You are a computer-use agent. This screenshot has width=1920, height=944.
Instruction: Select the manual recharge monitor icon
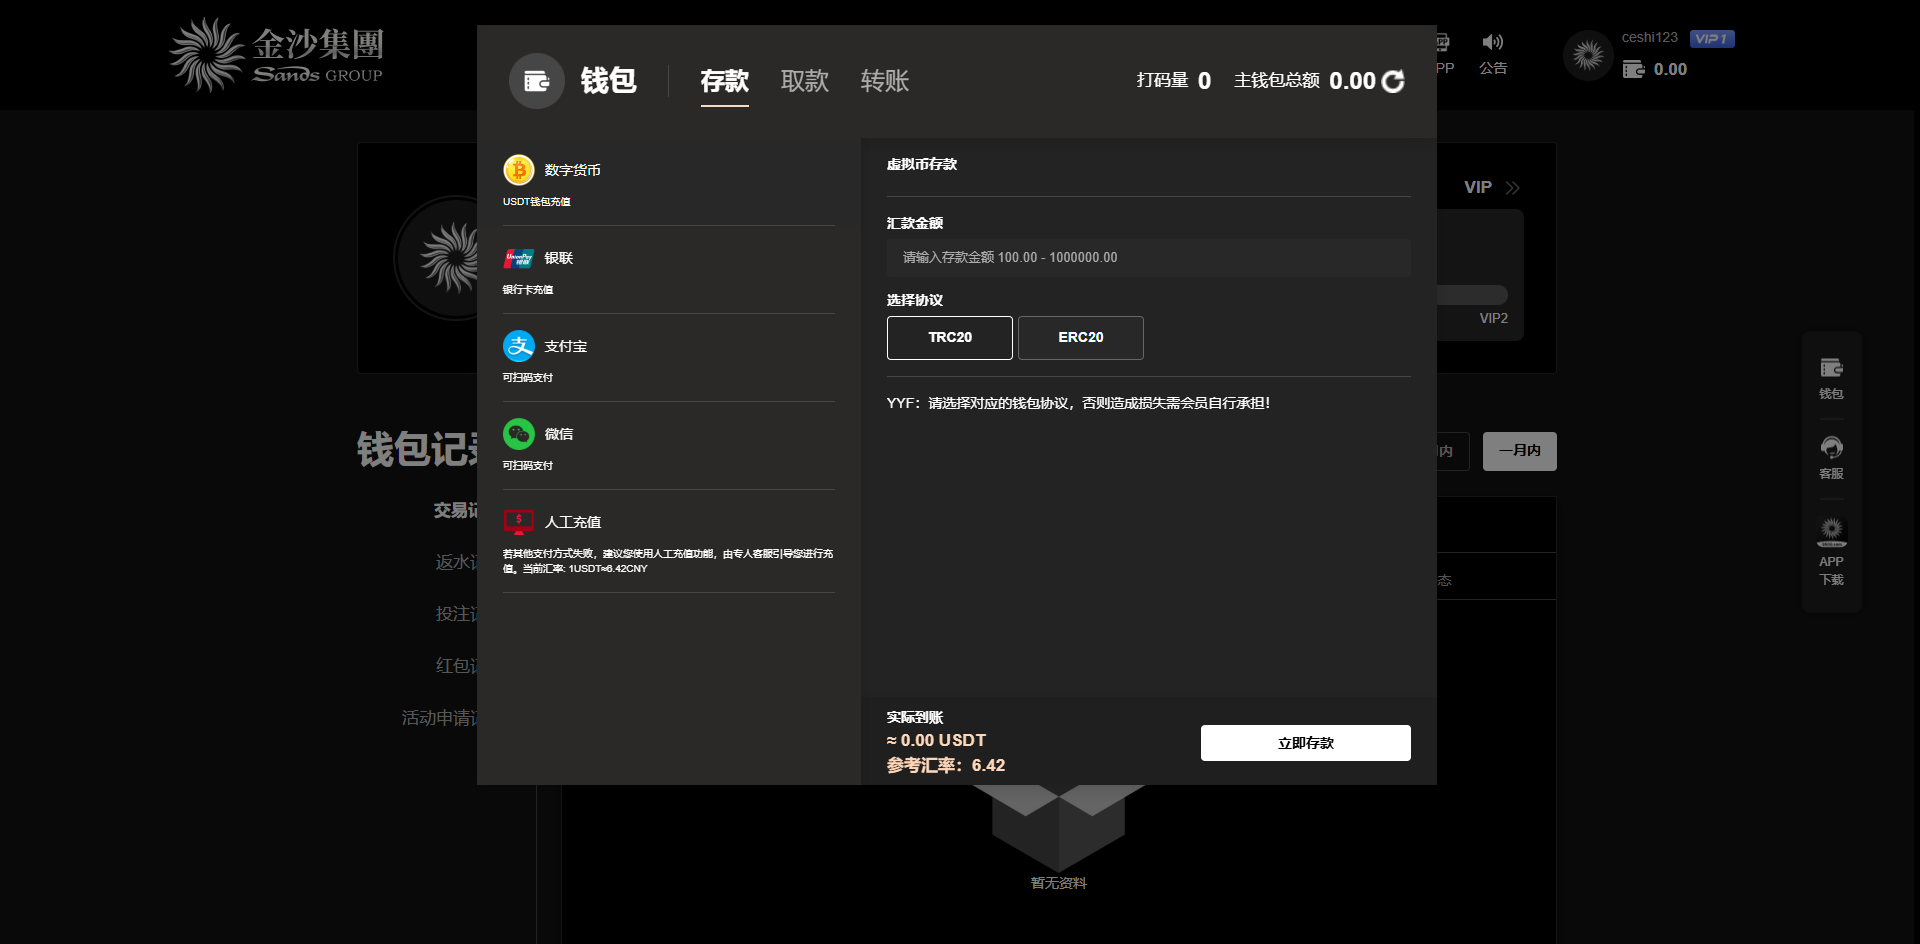coord(518,522)
